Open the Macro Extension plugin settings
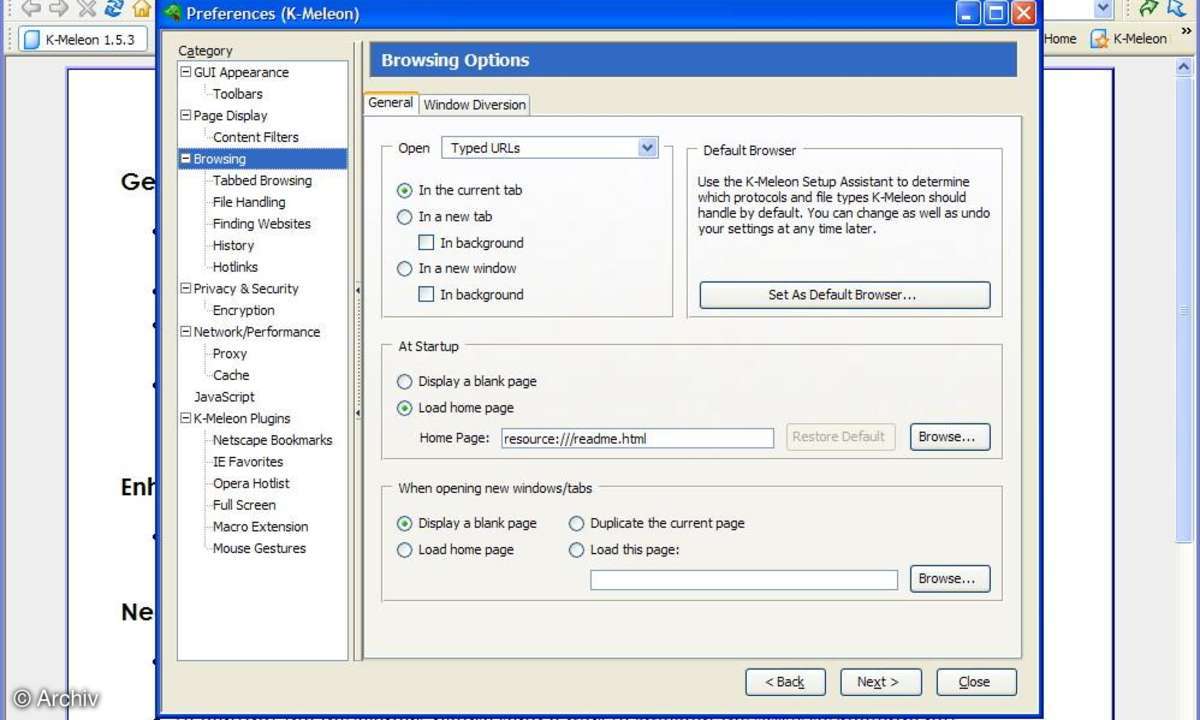The image size is (1200, 720). point(260,527)
